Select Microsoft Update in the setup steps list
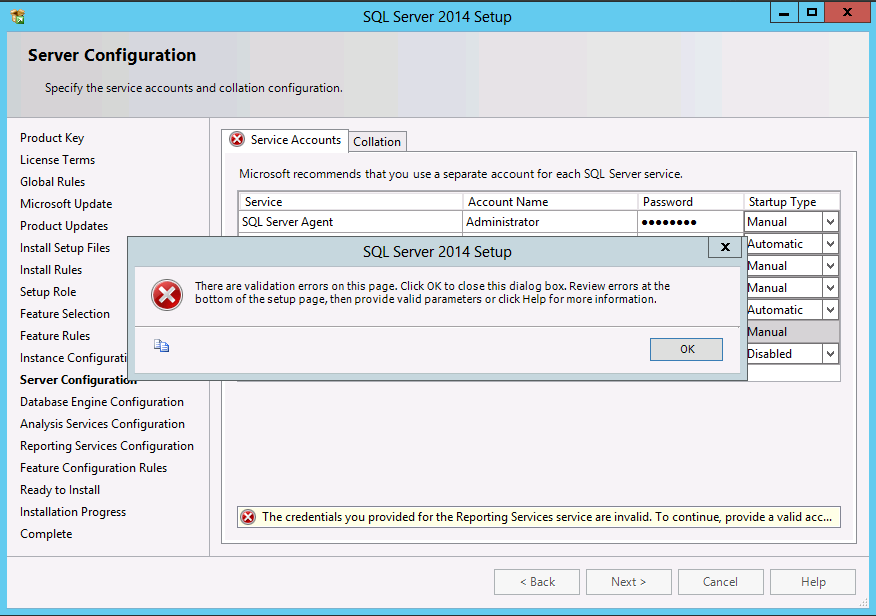 (66, 204)
